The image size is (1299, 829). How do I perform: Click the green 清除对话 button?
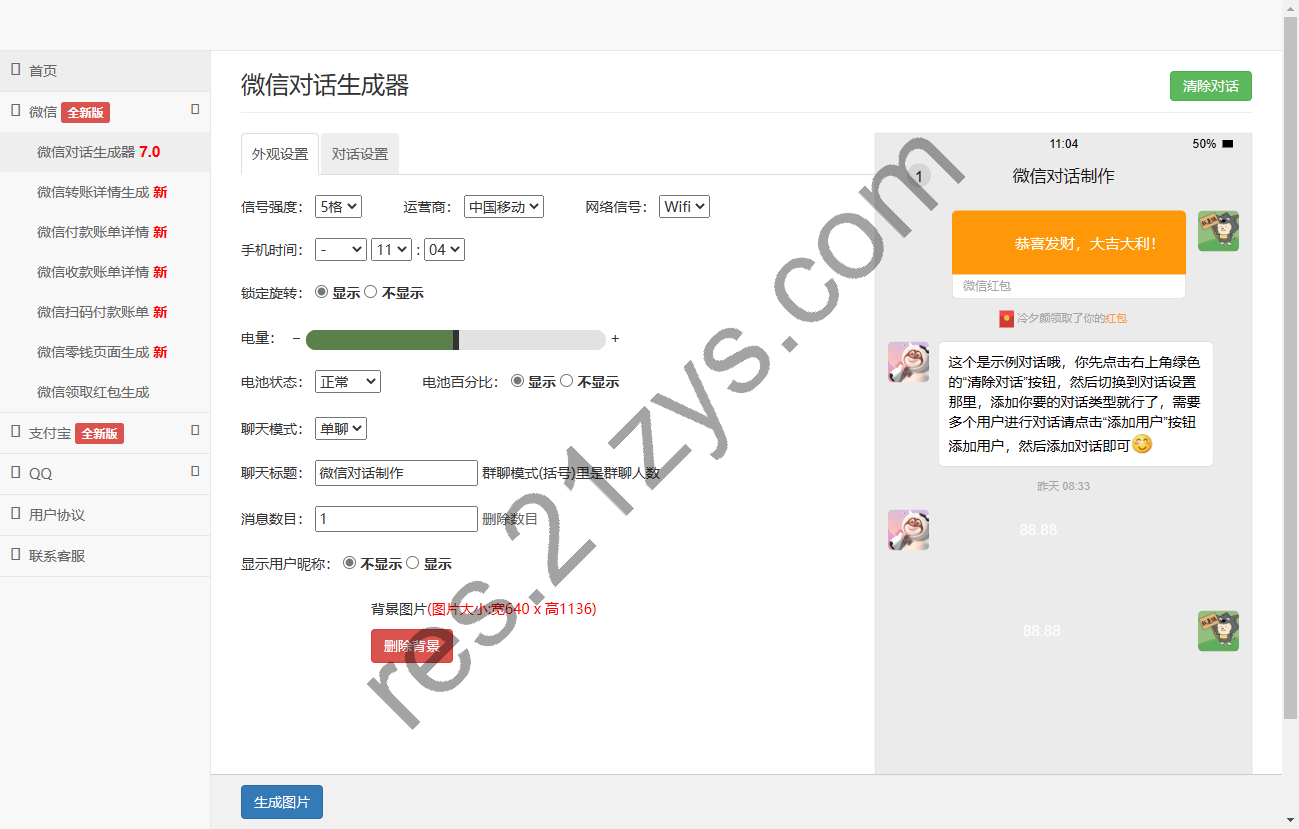pos(1210,86)
